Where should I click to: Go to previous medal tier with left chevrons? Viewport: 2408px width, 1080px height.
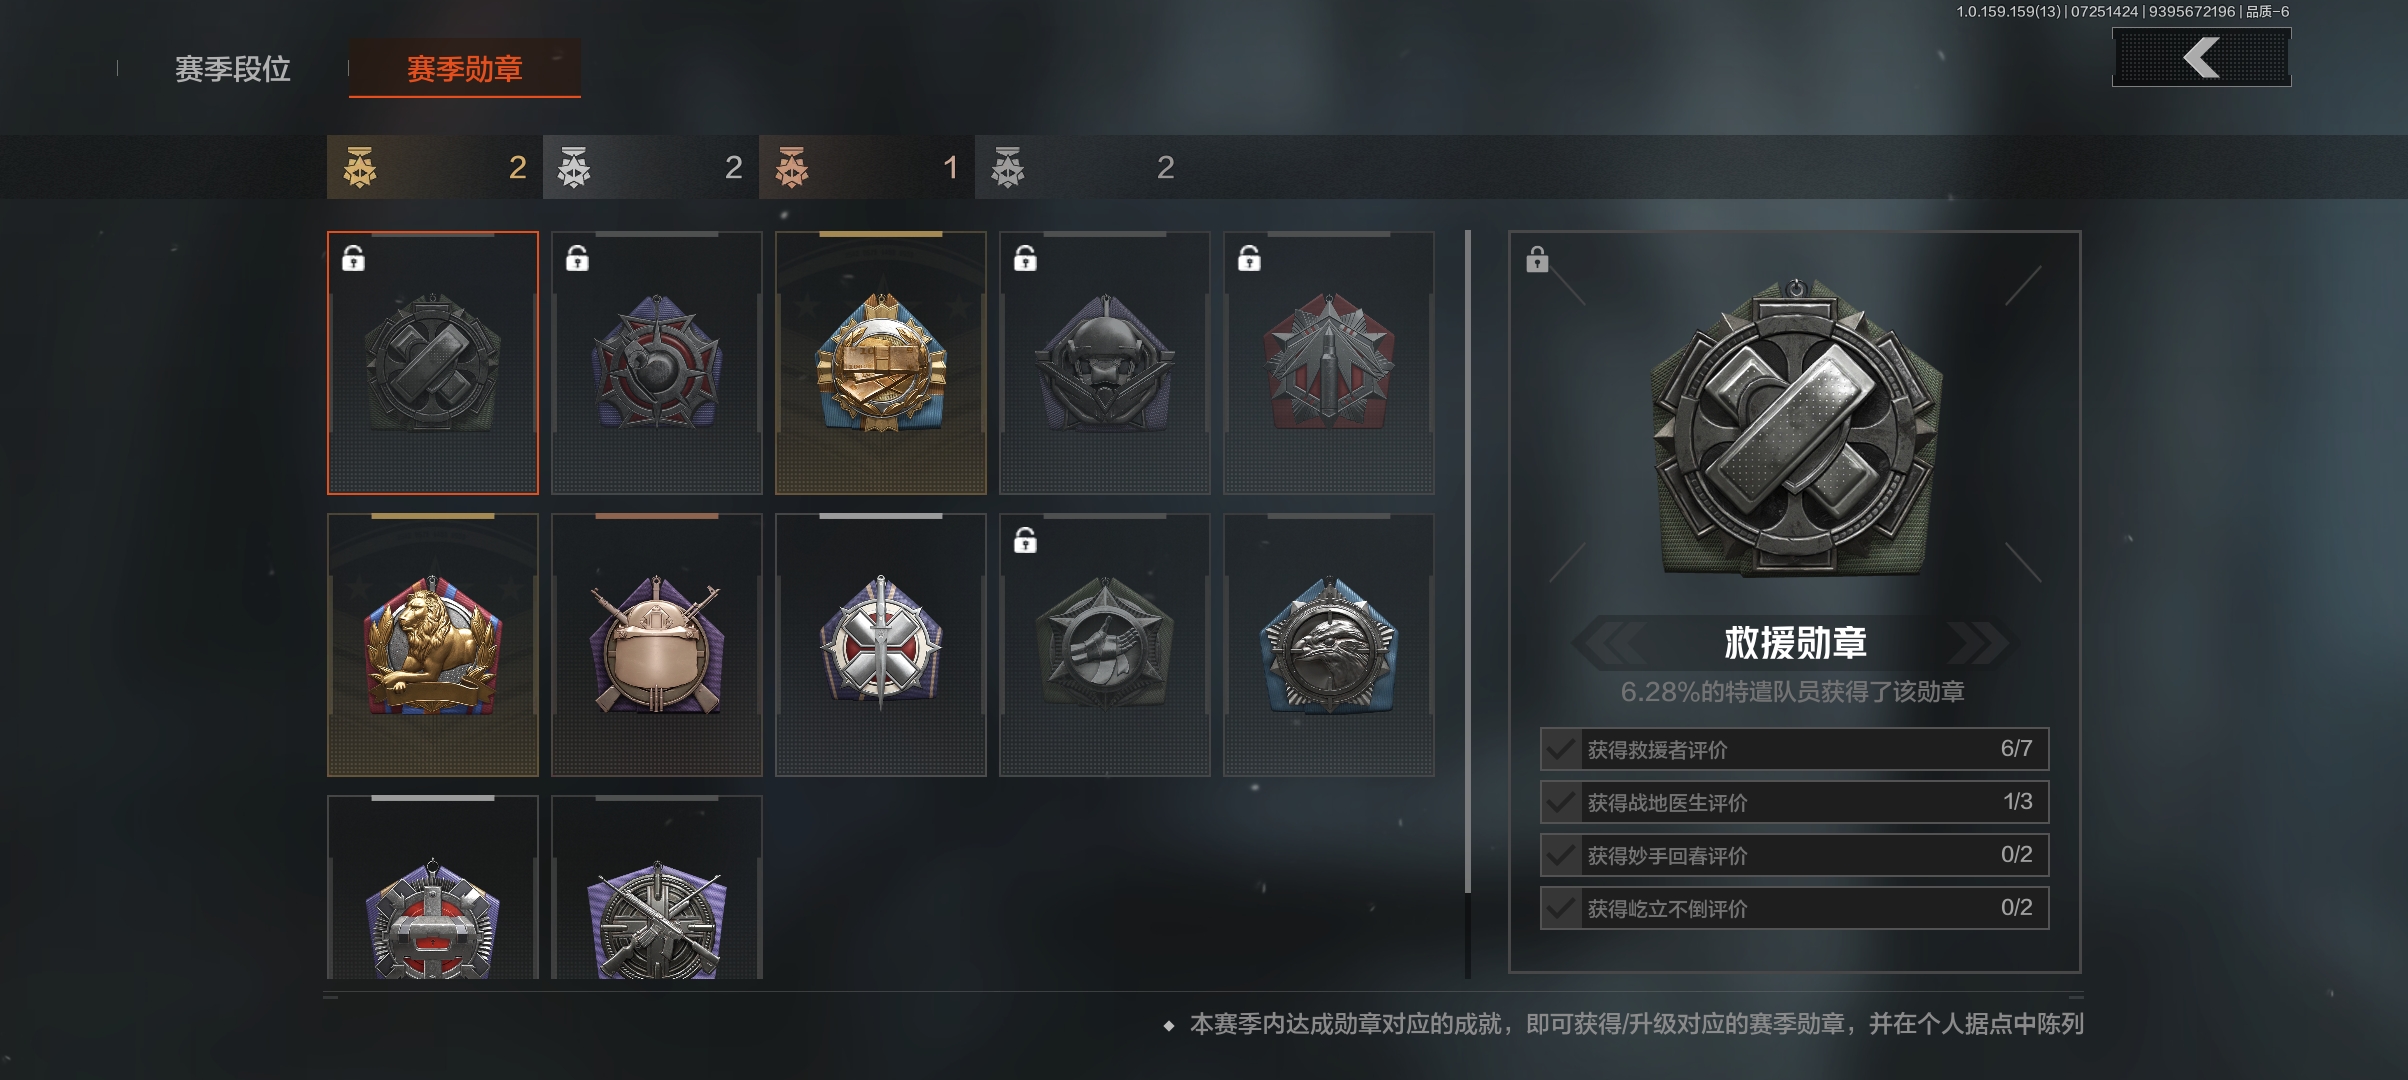(1610, 642)
